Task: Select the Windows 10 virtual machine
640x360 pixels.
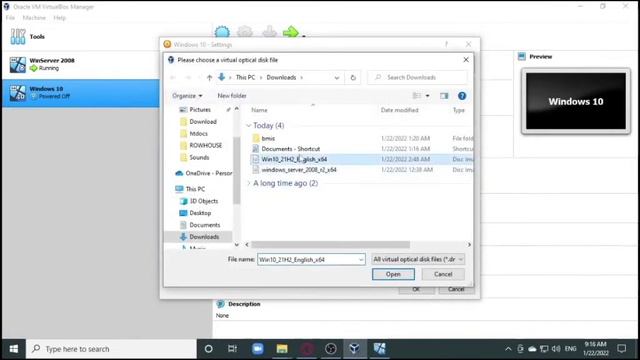Action: (81, 93)
